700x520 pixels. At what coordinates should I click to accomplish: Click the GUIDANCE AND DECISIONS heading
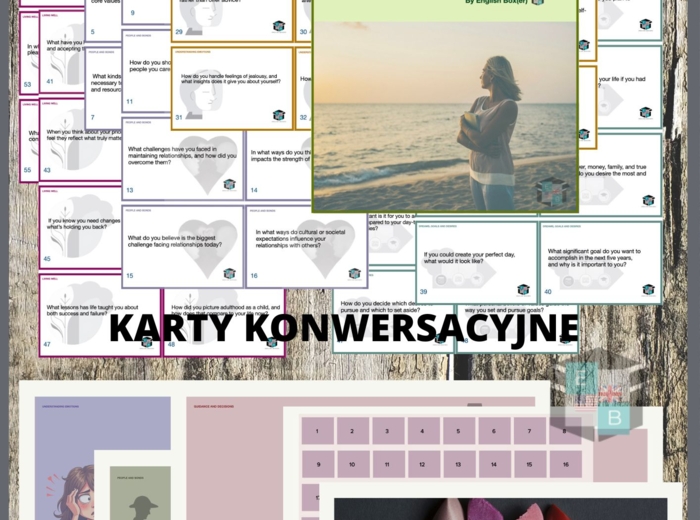click(213, 407)
